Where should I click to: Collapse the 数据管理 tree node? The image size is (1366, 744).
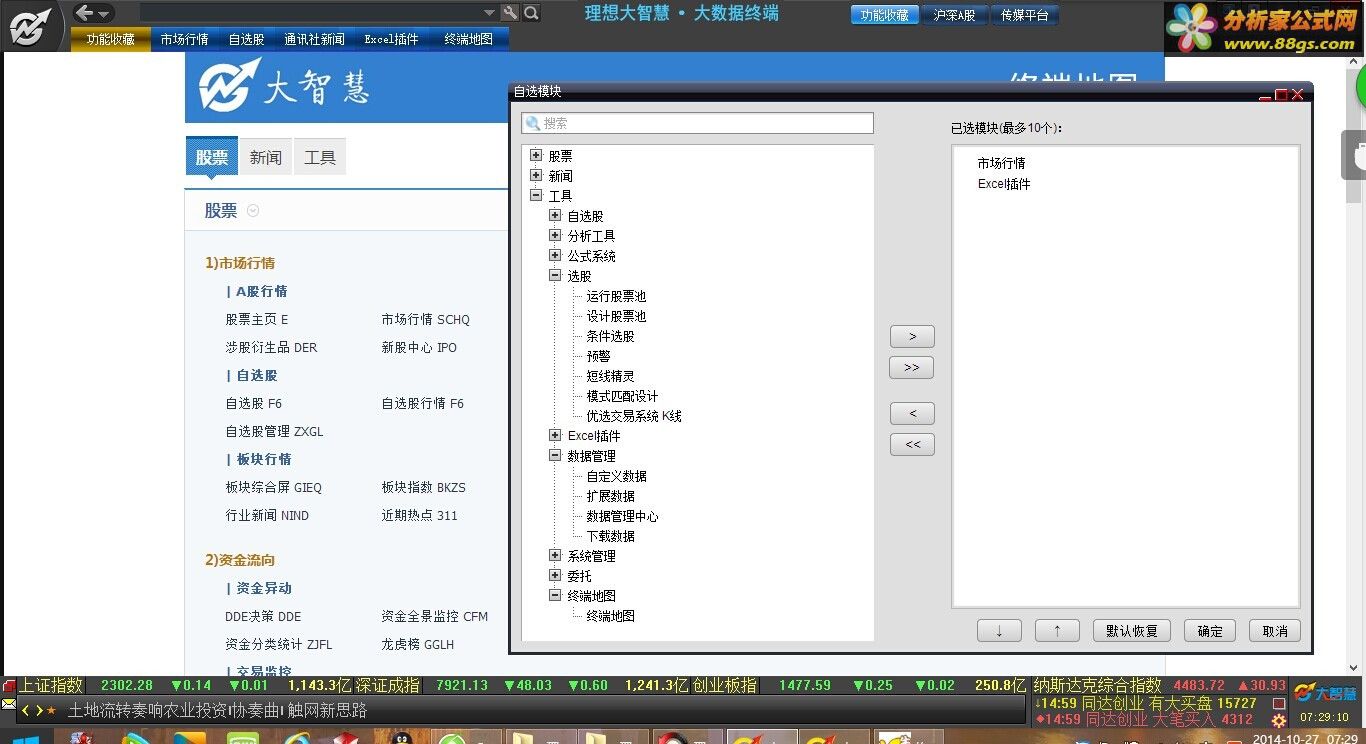pos(555,456)
